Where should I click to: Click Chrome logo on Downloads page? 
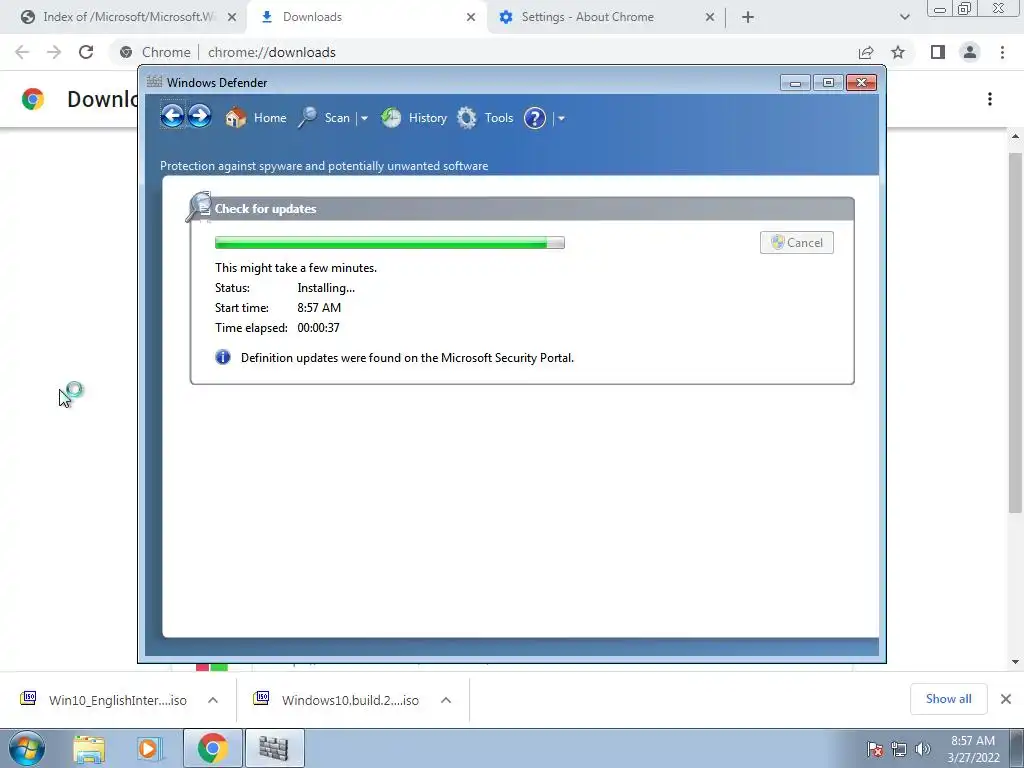click(x=33, y=99)
